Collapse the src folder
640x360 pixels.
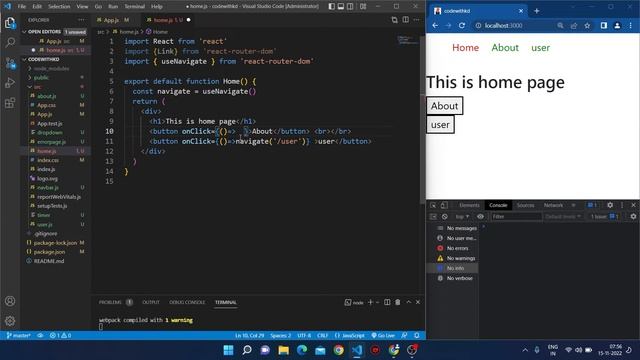pos(38,87)
